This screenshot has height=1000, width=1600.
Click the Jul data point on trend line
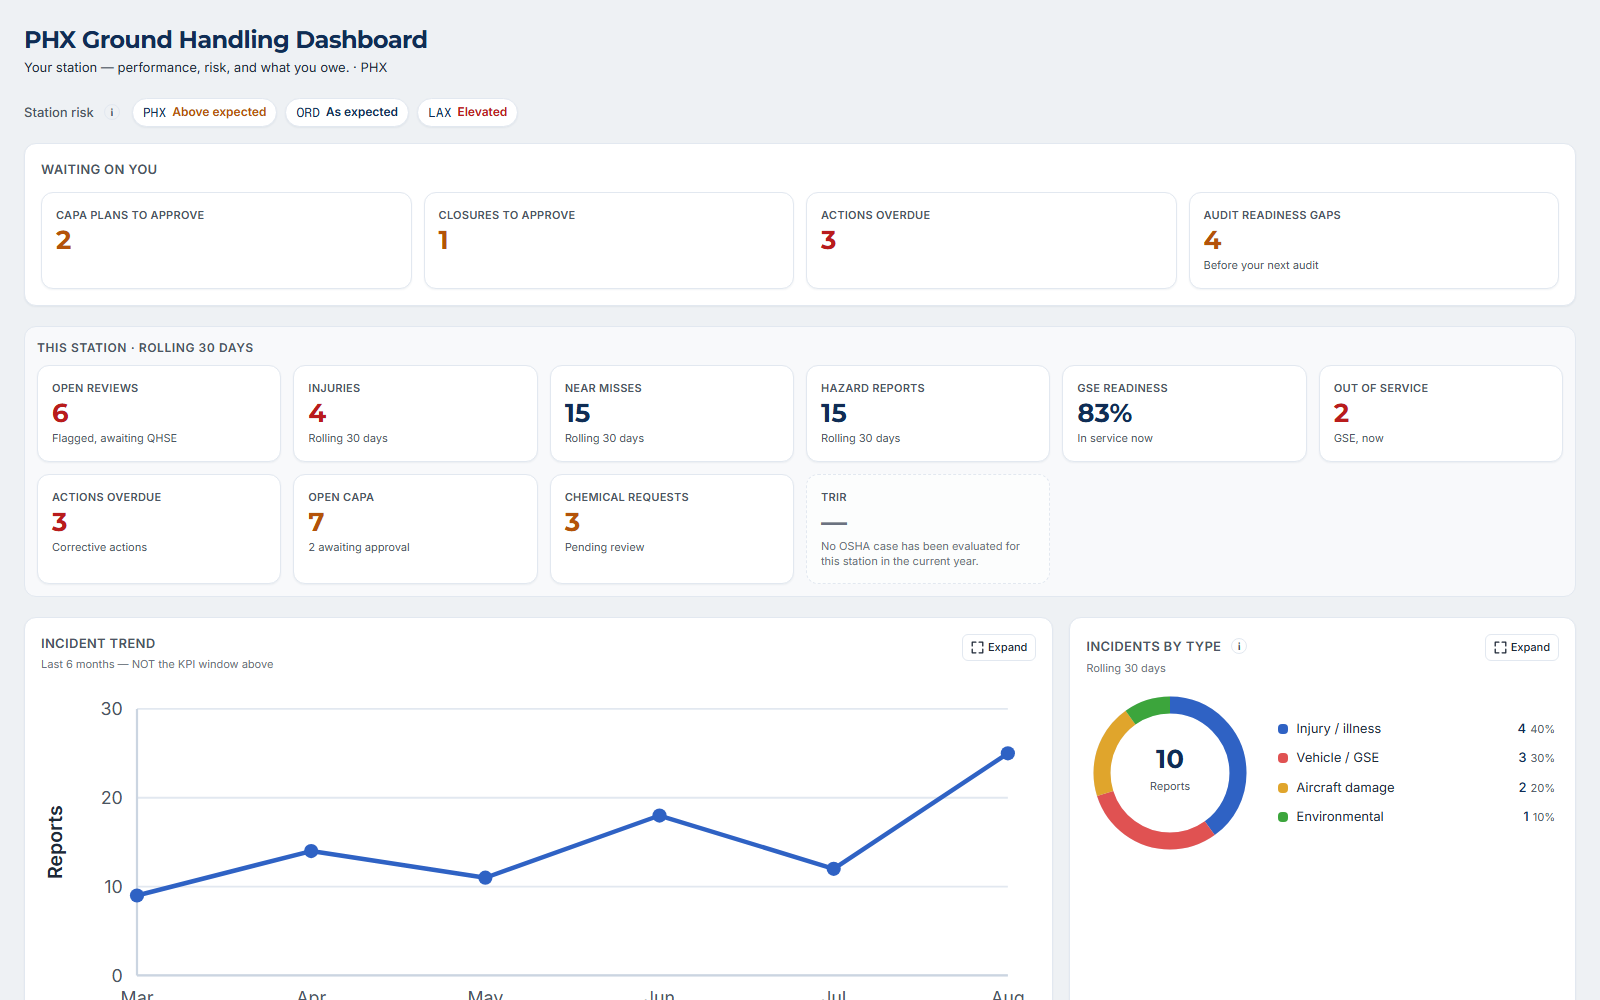coord(834,869)
